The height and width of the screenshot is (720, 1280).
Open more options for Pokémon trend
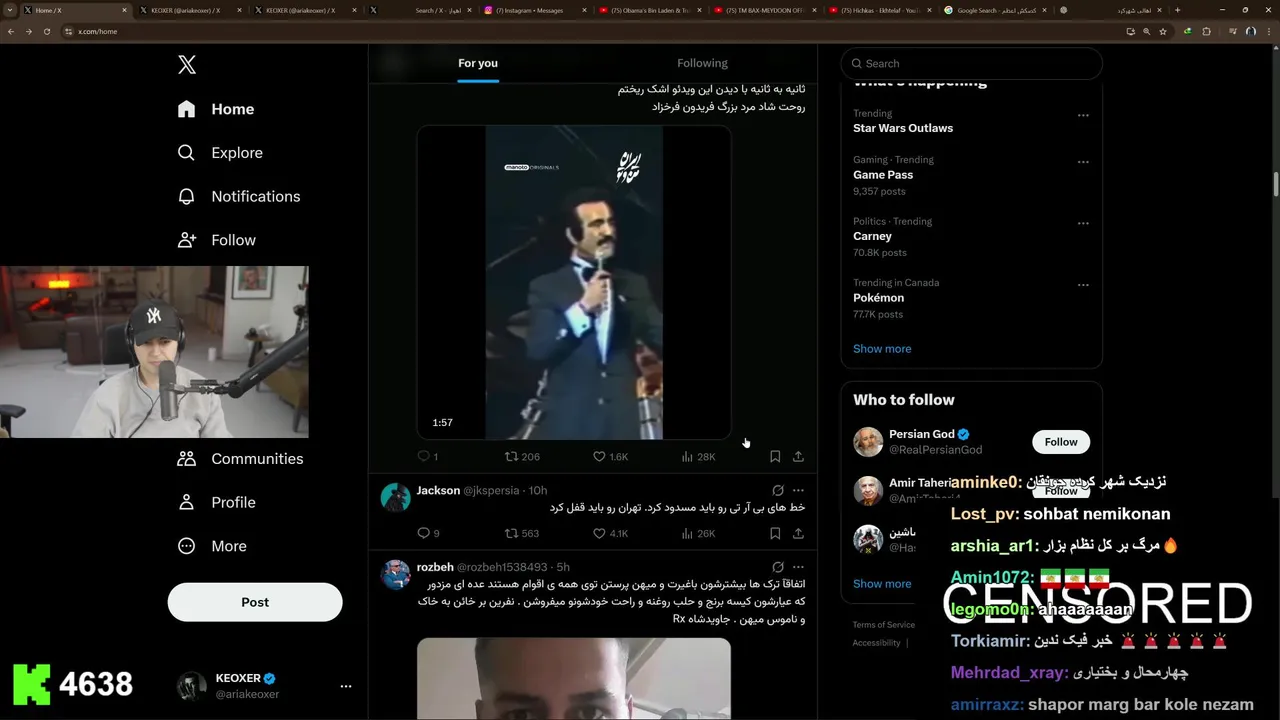pyautogui.click(x=1083, y=285)
